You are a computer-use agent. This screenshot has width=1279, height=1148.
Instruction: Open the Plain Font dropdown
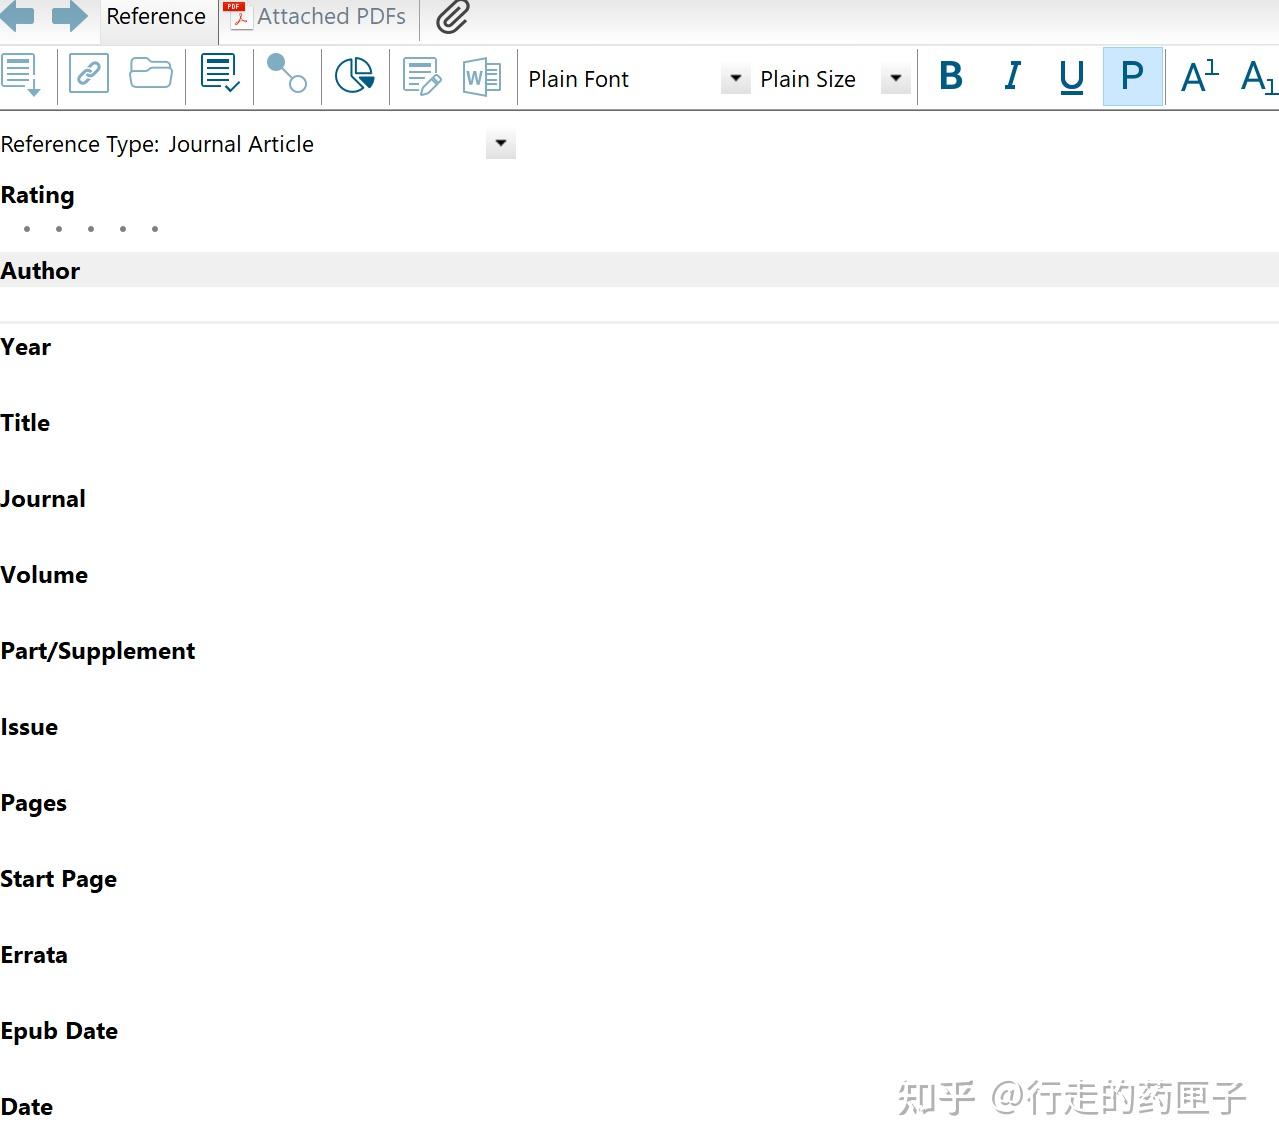pos(735,78)
